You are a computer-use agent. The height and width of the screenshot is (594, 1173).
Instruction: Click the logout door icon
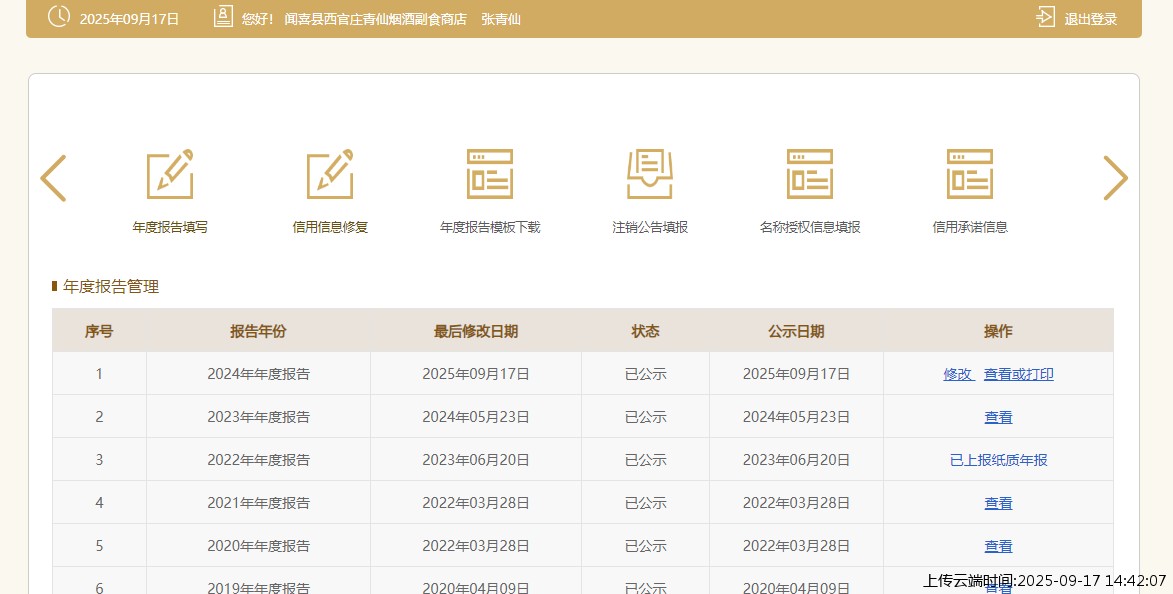click(x=1046, y=17)
